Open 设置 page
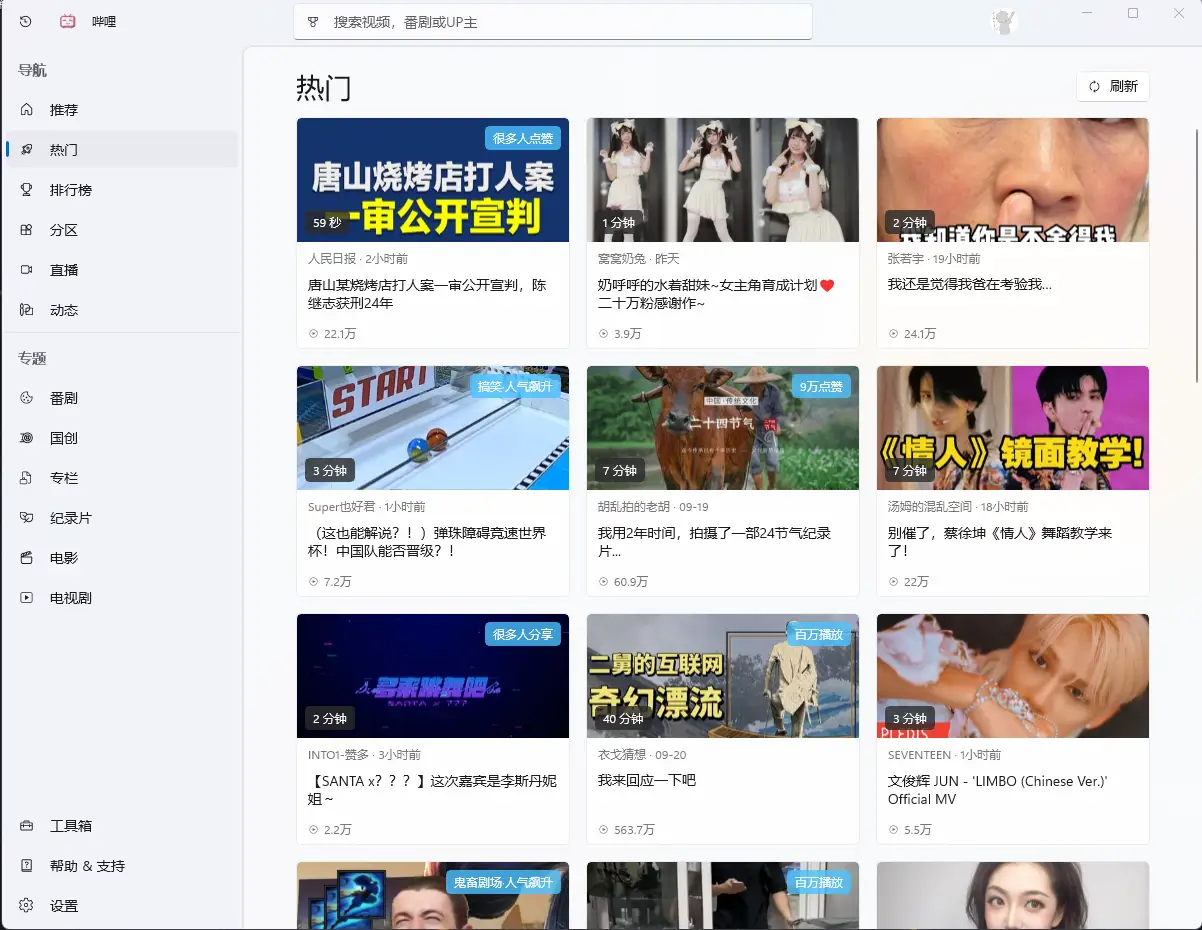The image size is (1202, 930). pos(122,906)
